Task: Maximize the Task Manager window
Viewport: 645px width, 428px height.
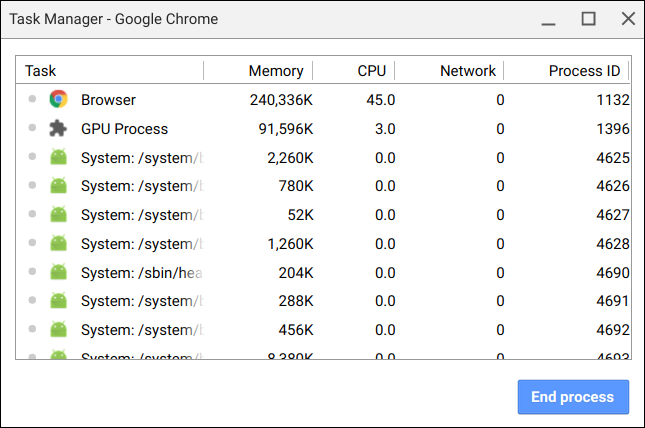Action: 589,19
